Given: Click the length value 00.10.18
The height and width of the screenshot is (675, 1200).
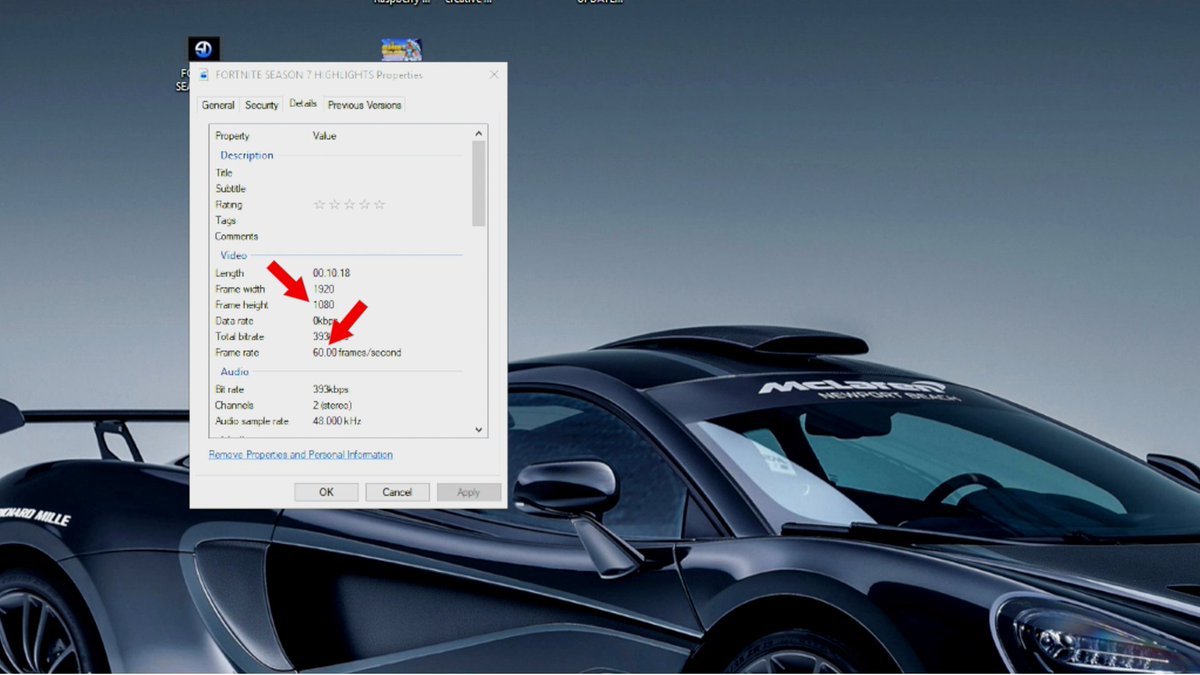Looking at the screenshot, I should (x=332, y=273).
